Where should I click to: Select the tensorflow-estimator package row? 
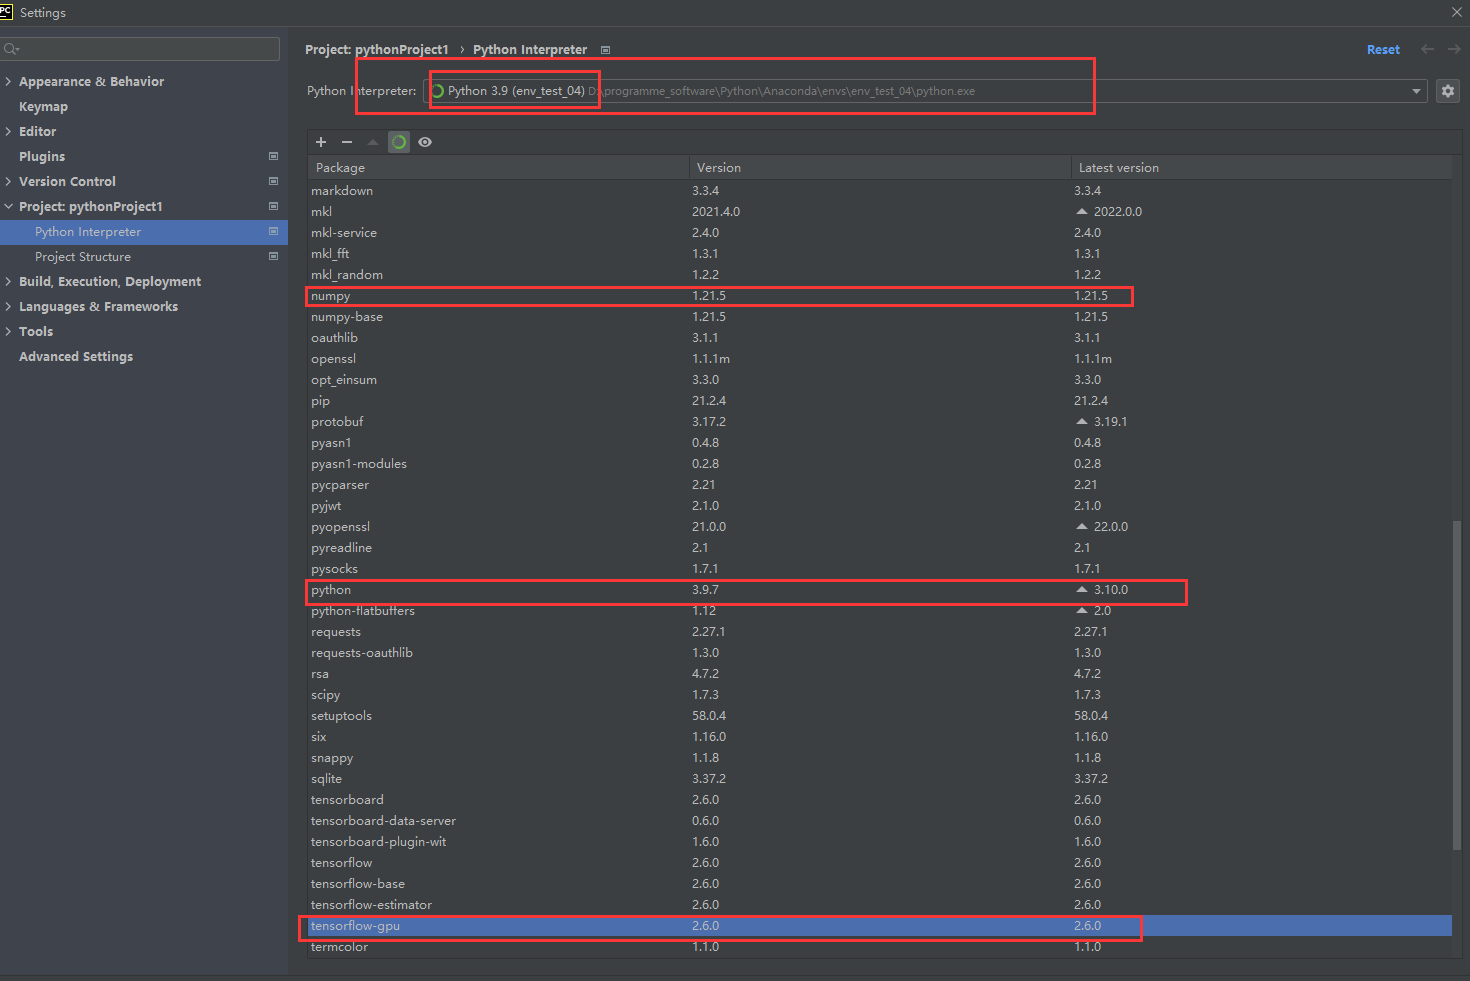coord(880,904)
